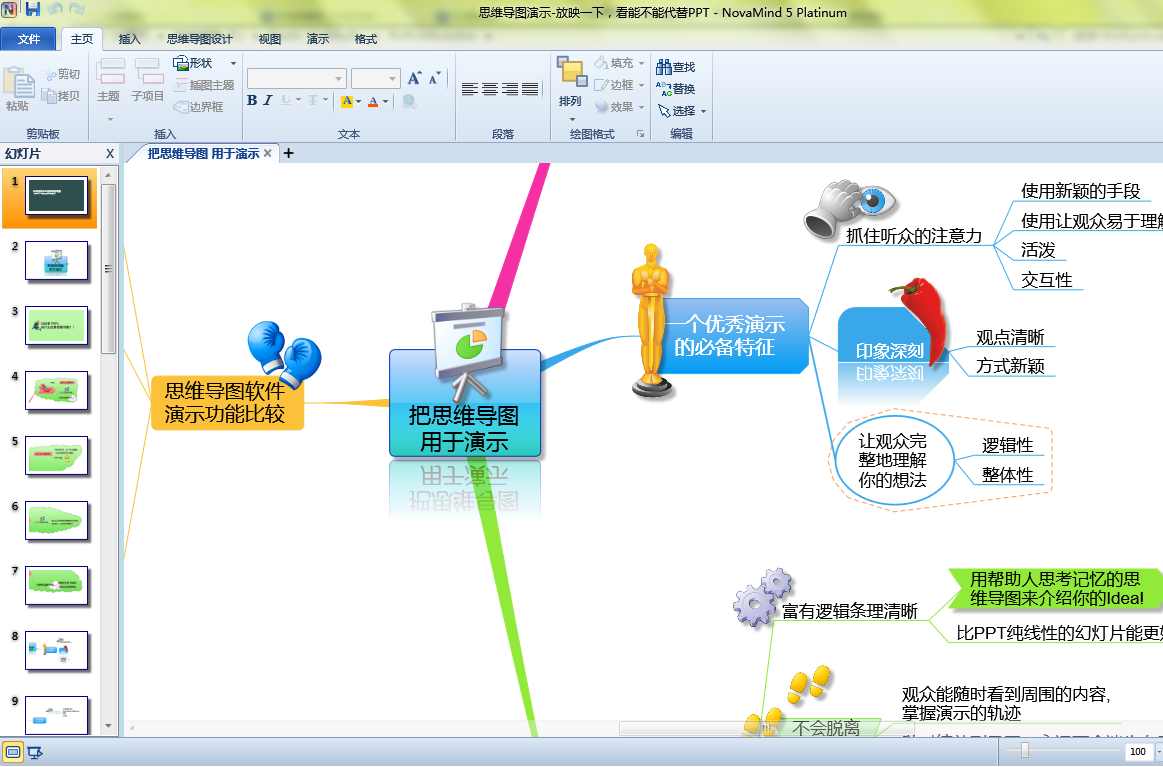
Task: Click the presentation mode icon in status bar
Action: point(35,752)
